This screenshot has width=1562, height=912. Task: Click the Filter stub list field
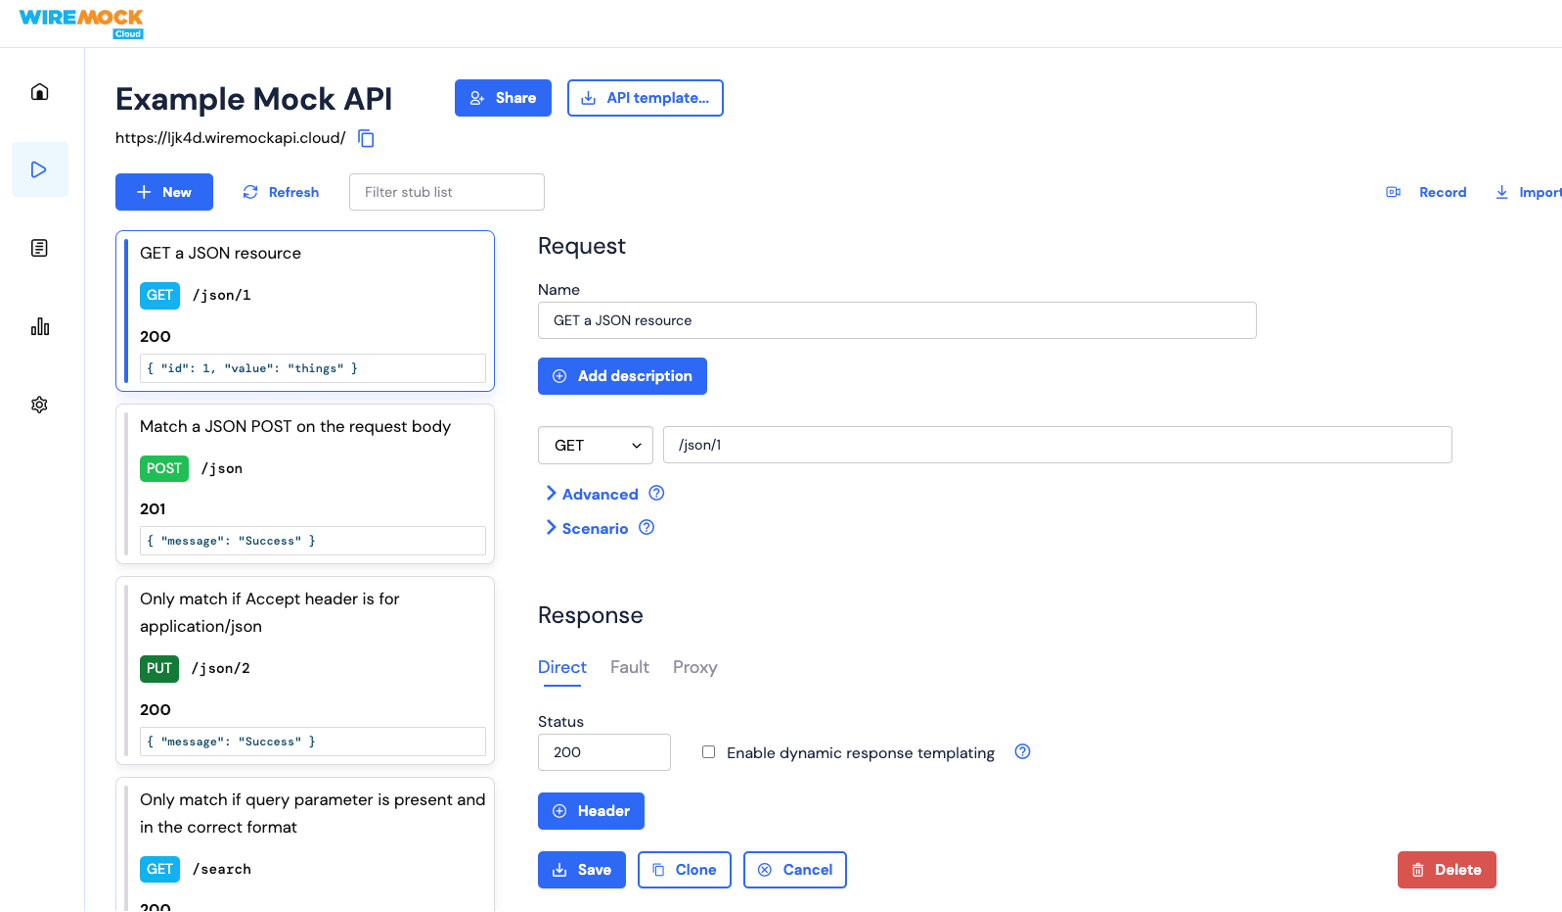click(446, 191)
